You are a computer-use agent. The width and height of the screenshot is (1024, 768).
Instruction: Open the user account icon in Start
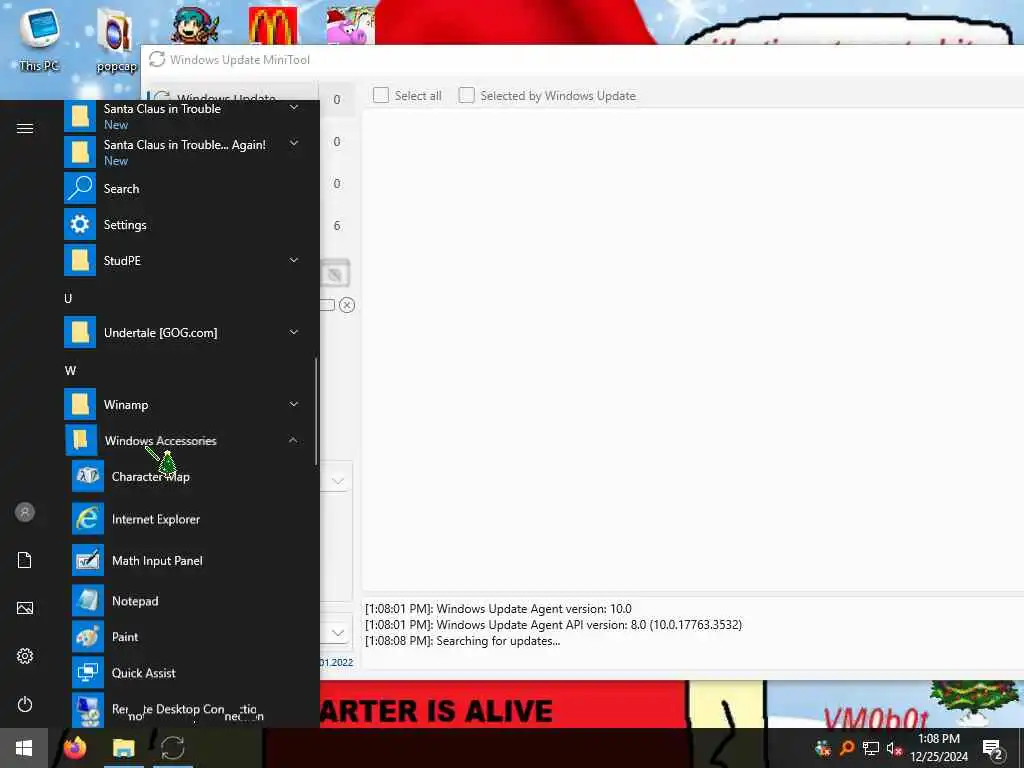(25, 512)
